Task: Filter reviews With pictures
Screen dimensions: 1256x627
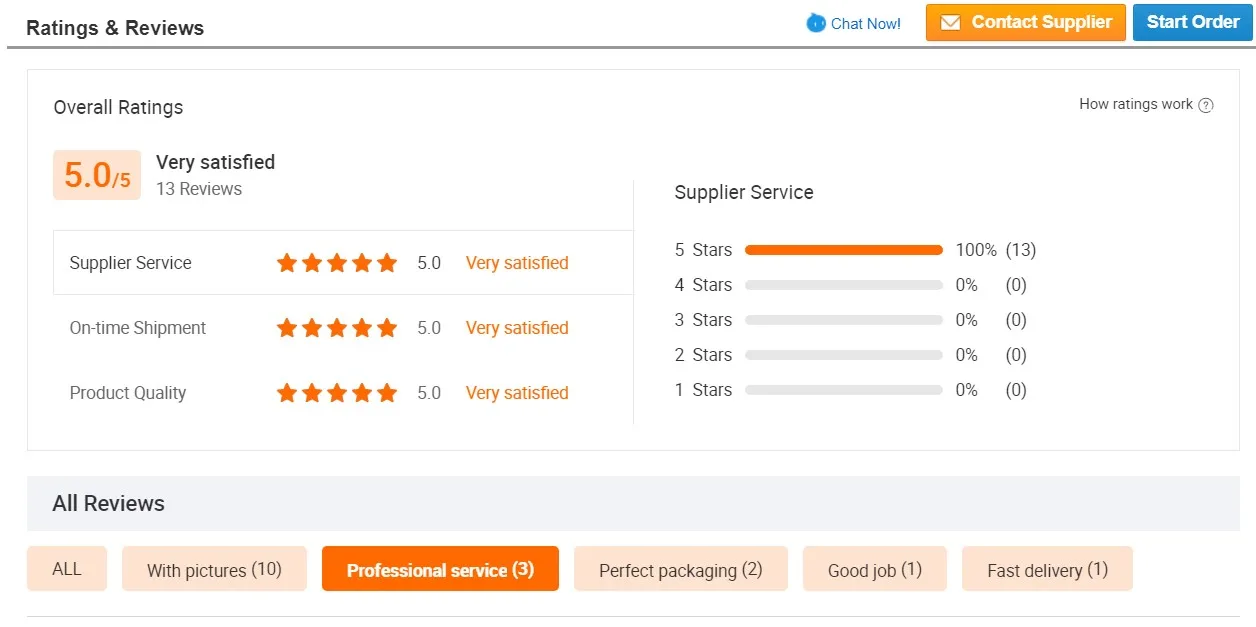Action: pyautogui.click(x=214, y=570)
